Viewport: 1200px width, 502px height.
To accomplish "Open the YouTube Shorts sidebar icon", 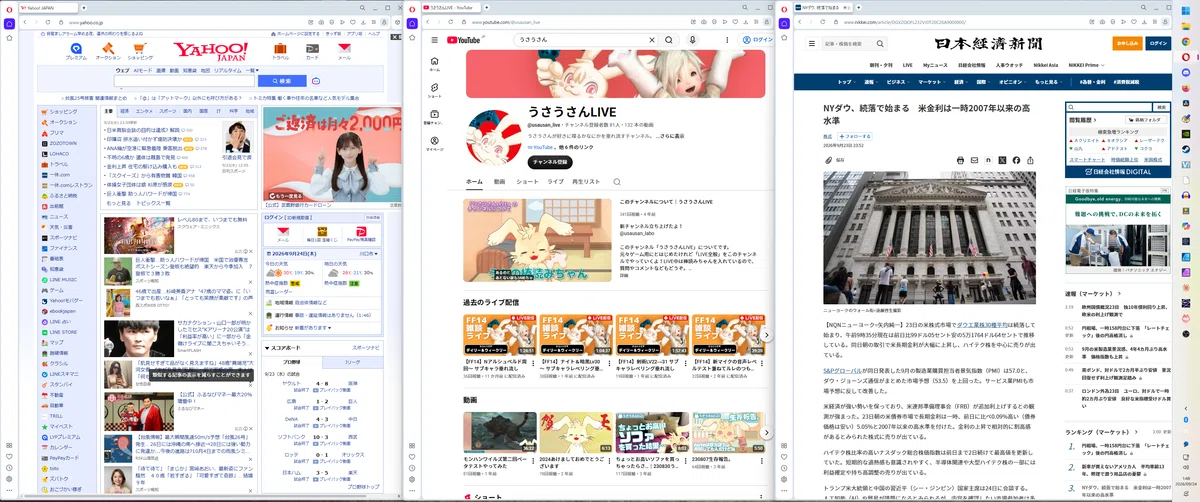I will pyautogui.click(x=434, y=90).
